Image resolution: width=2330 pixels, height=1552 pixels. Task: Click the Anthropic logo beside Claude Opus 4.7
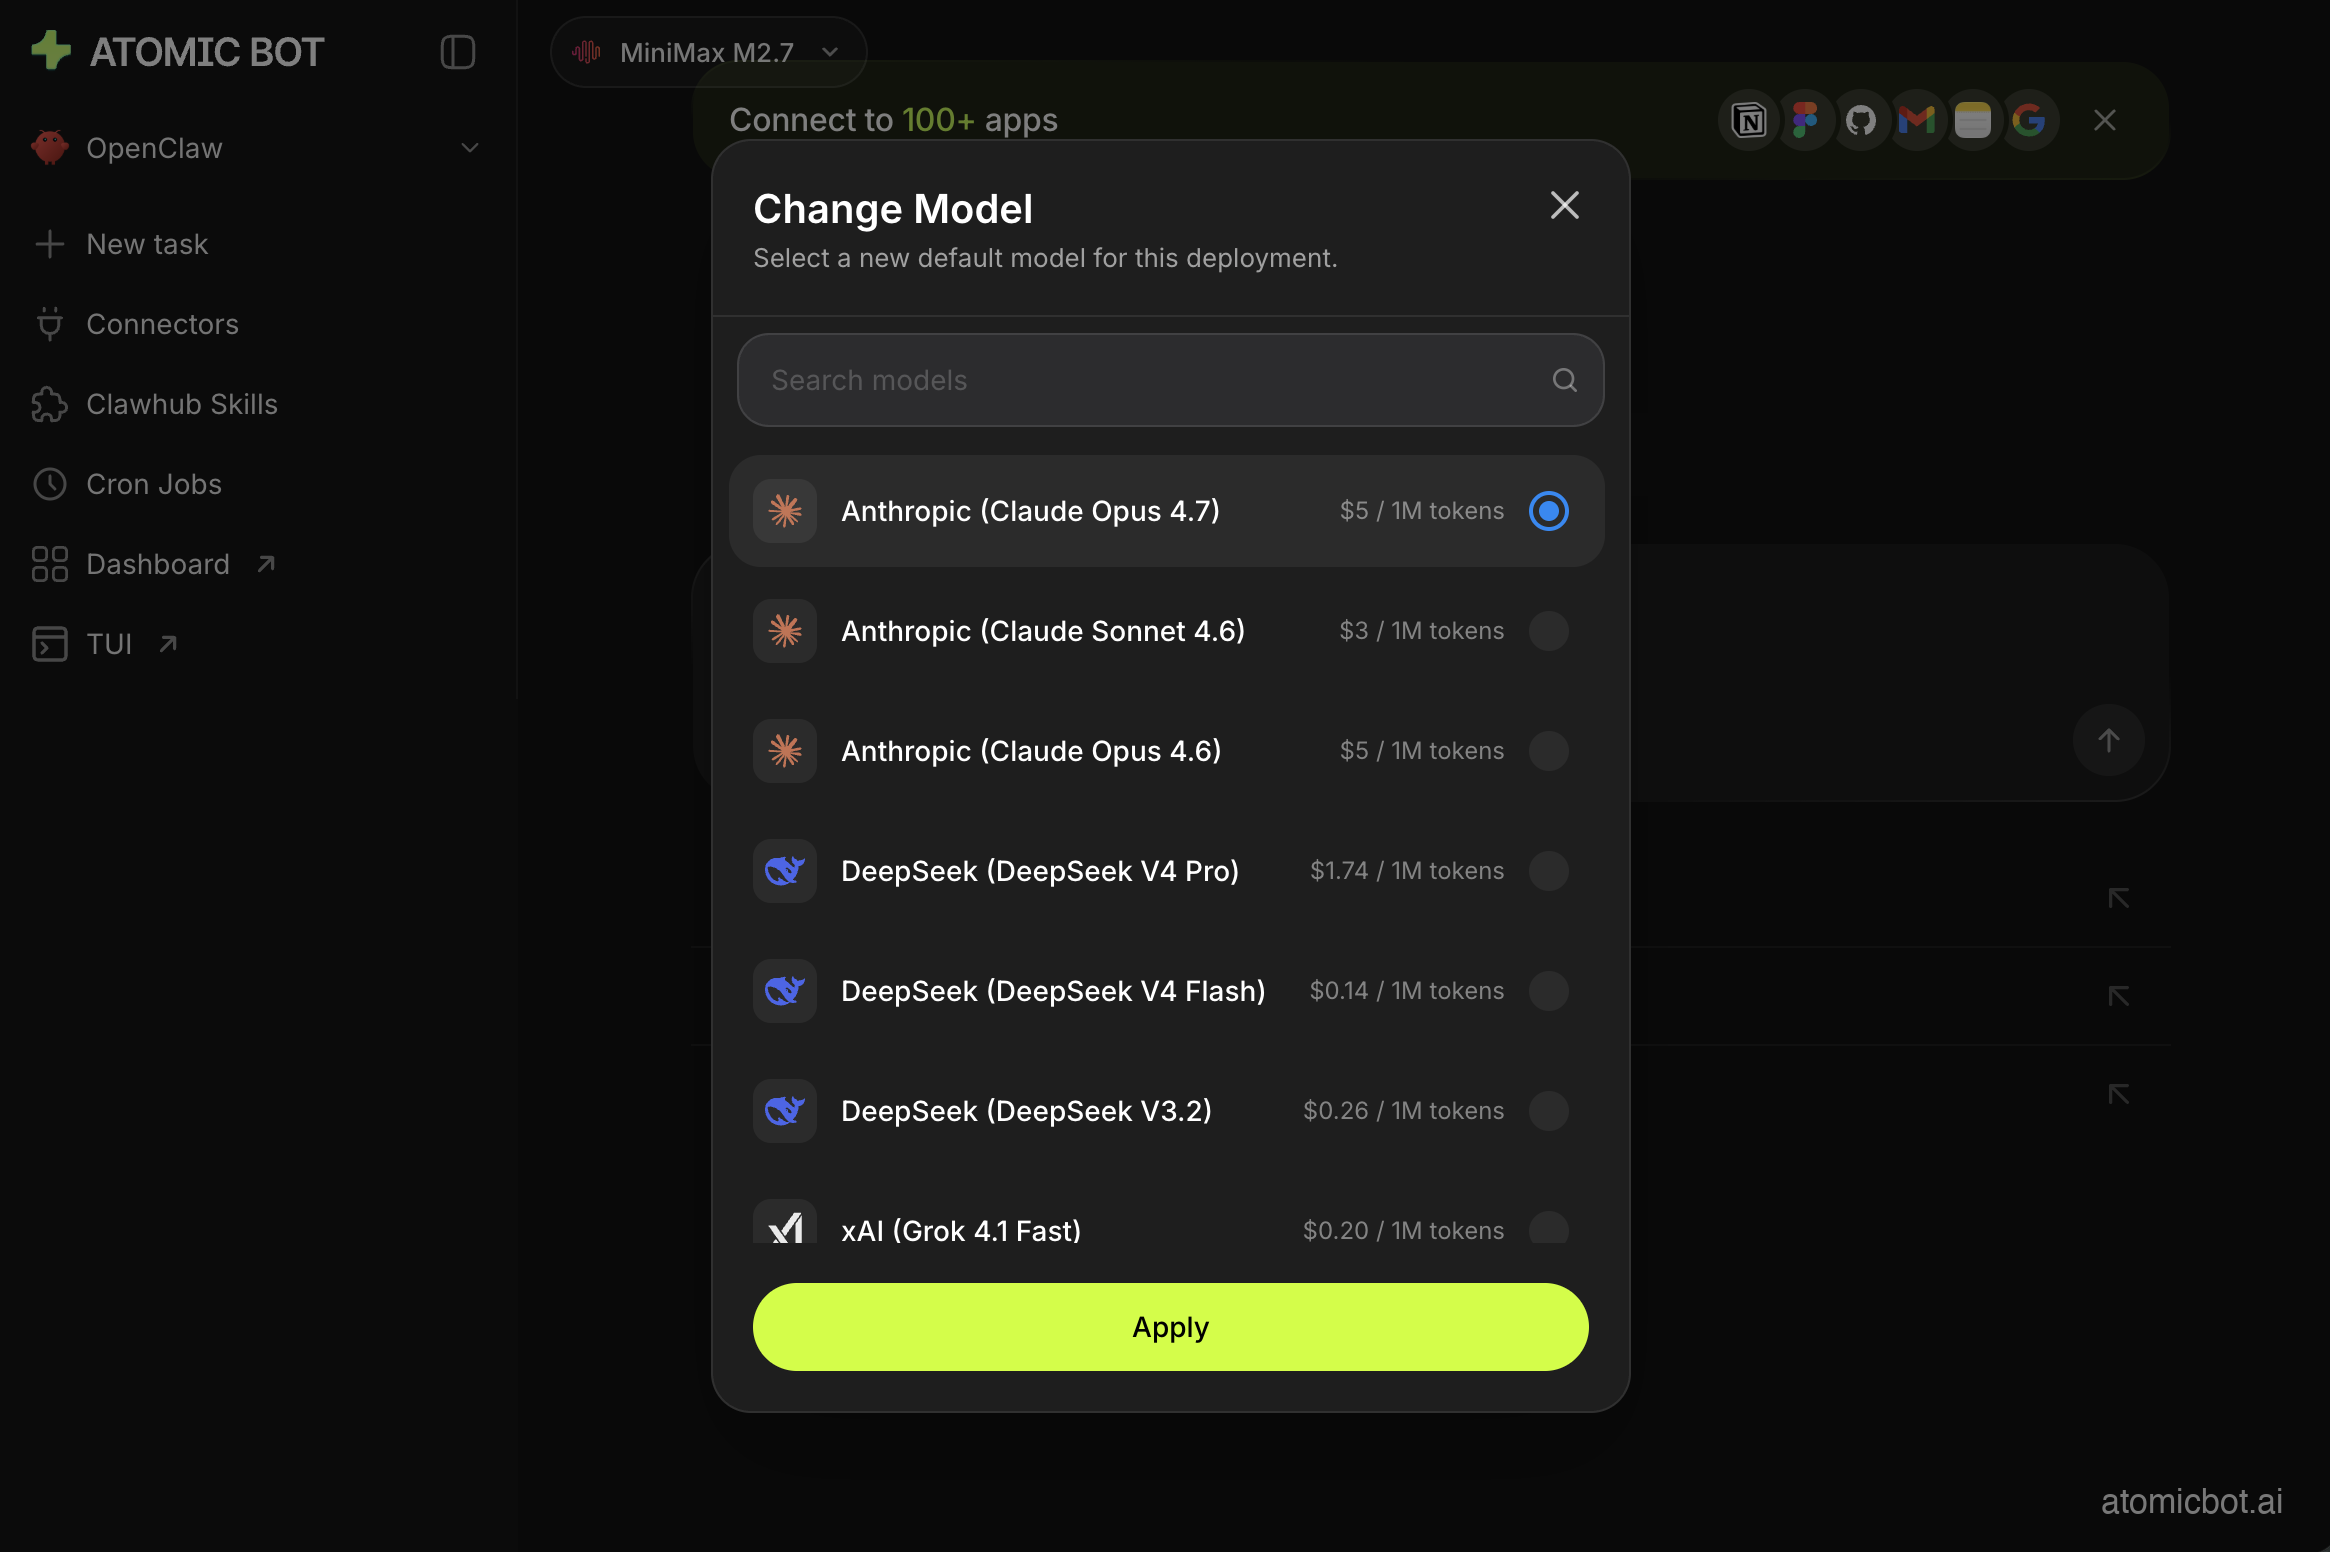coord(785,511)
